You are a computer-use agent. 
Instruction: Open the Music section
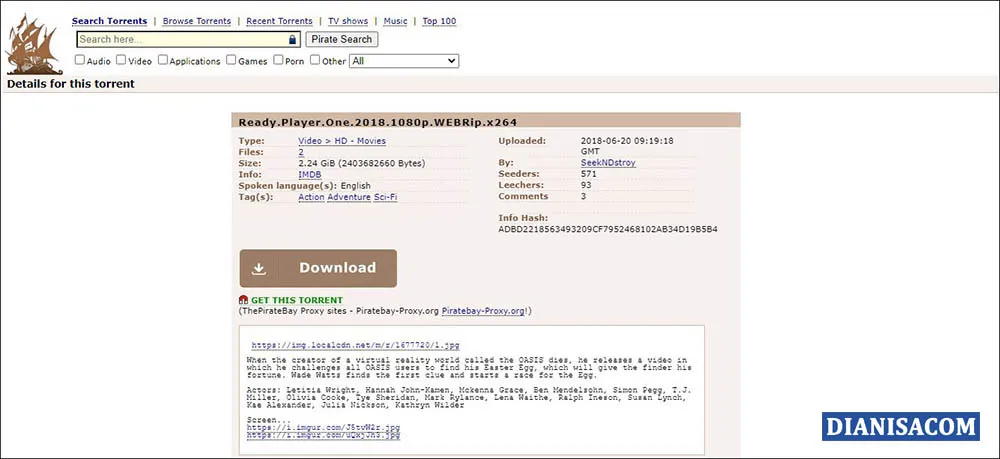click(395, 21)
